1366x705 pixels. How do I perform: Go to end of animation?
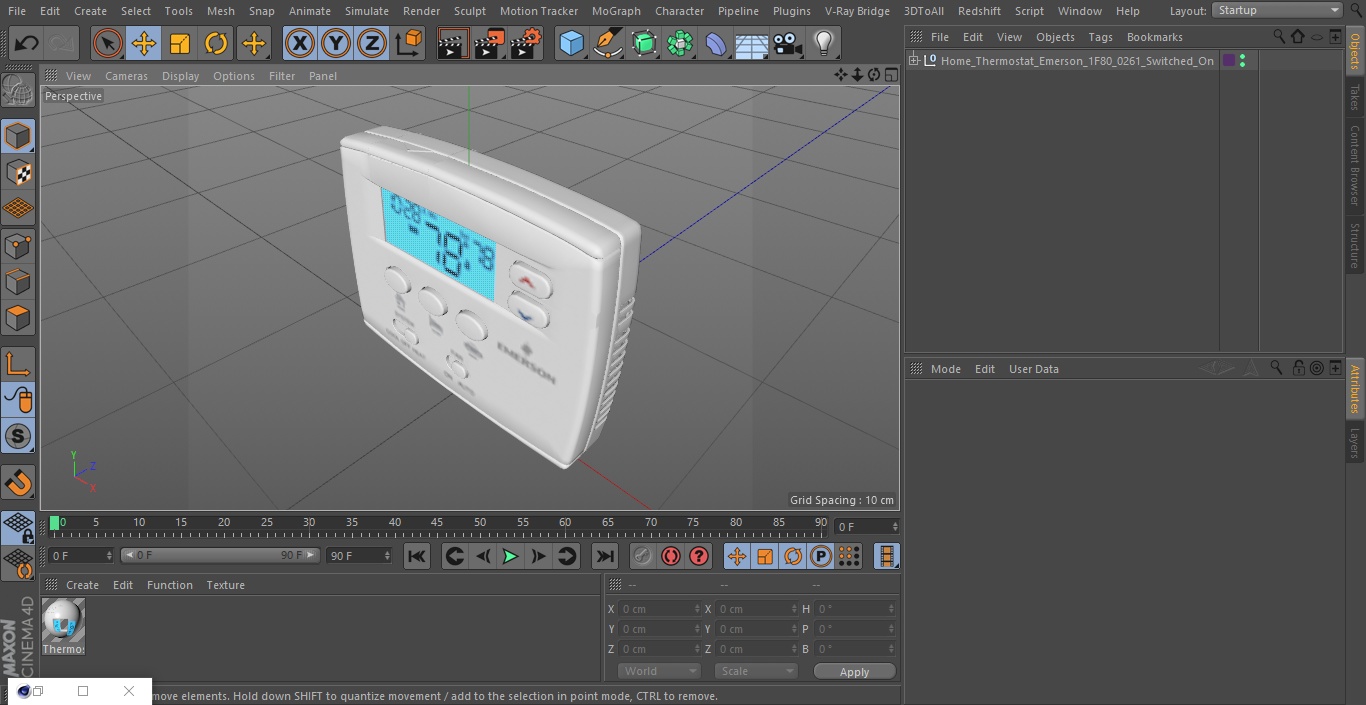click(605, 556)
